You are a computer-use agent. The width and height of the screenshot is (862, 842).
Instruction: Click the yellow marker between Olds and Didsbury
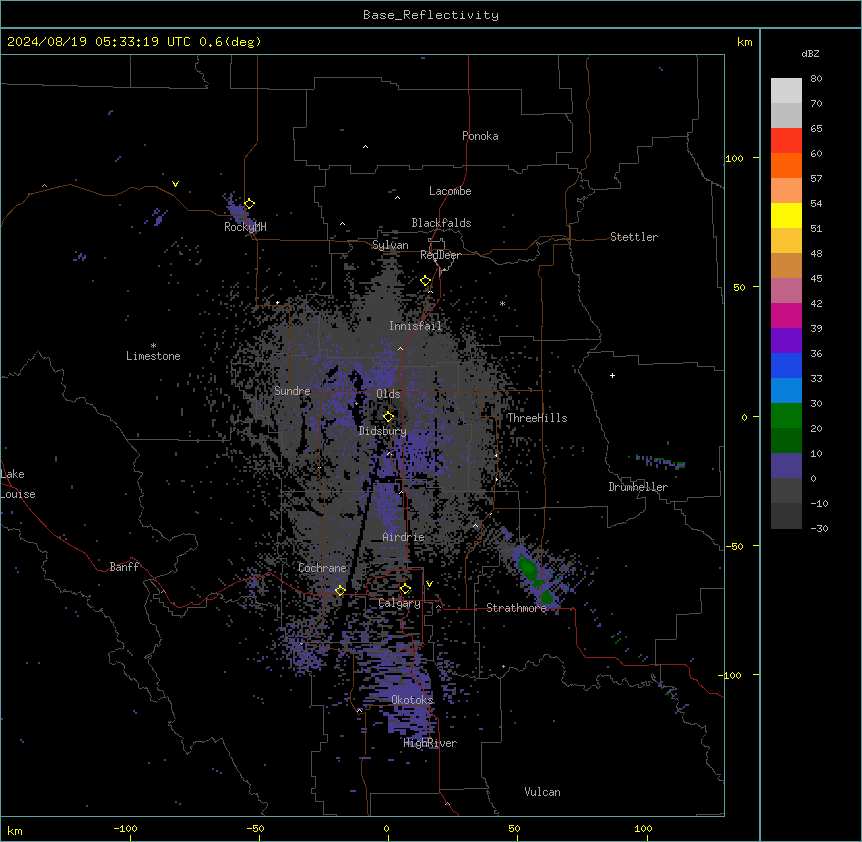388,416
